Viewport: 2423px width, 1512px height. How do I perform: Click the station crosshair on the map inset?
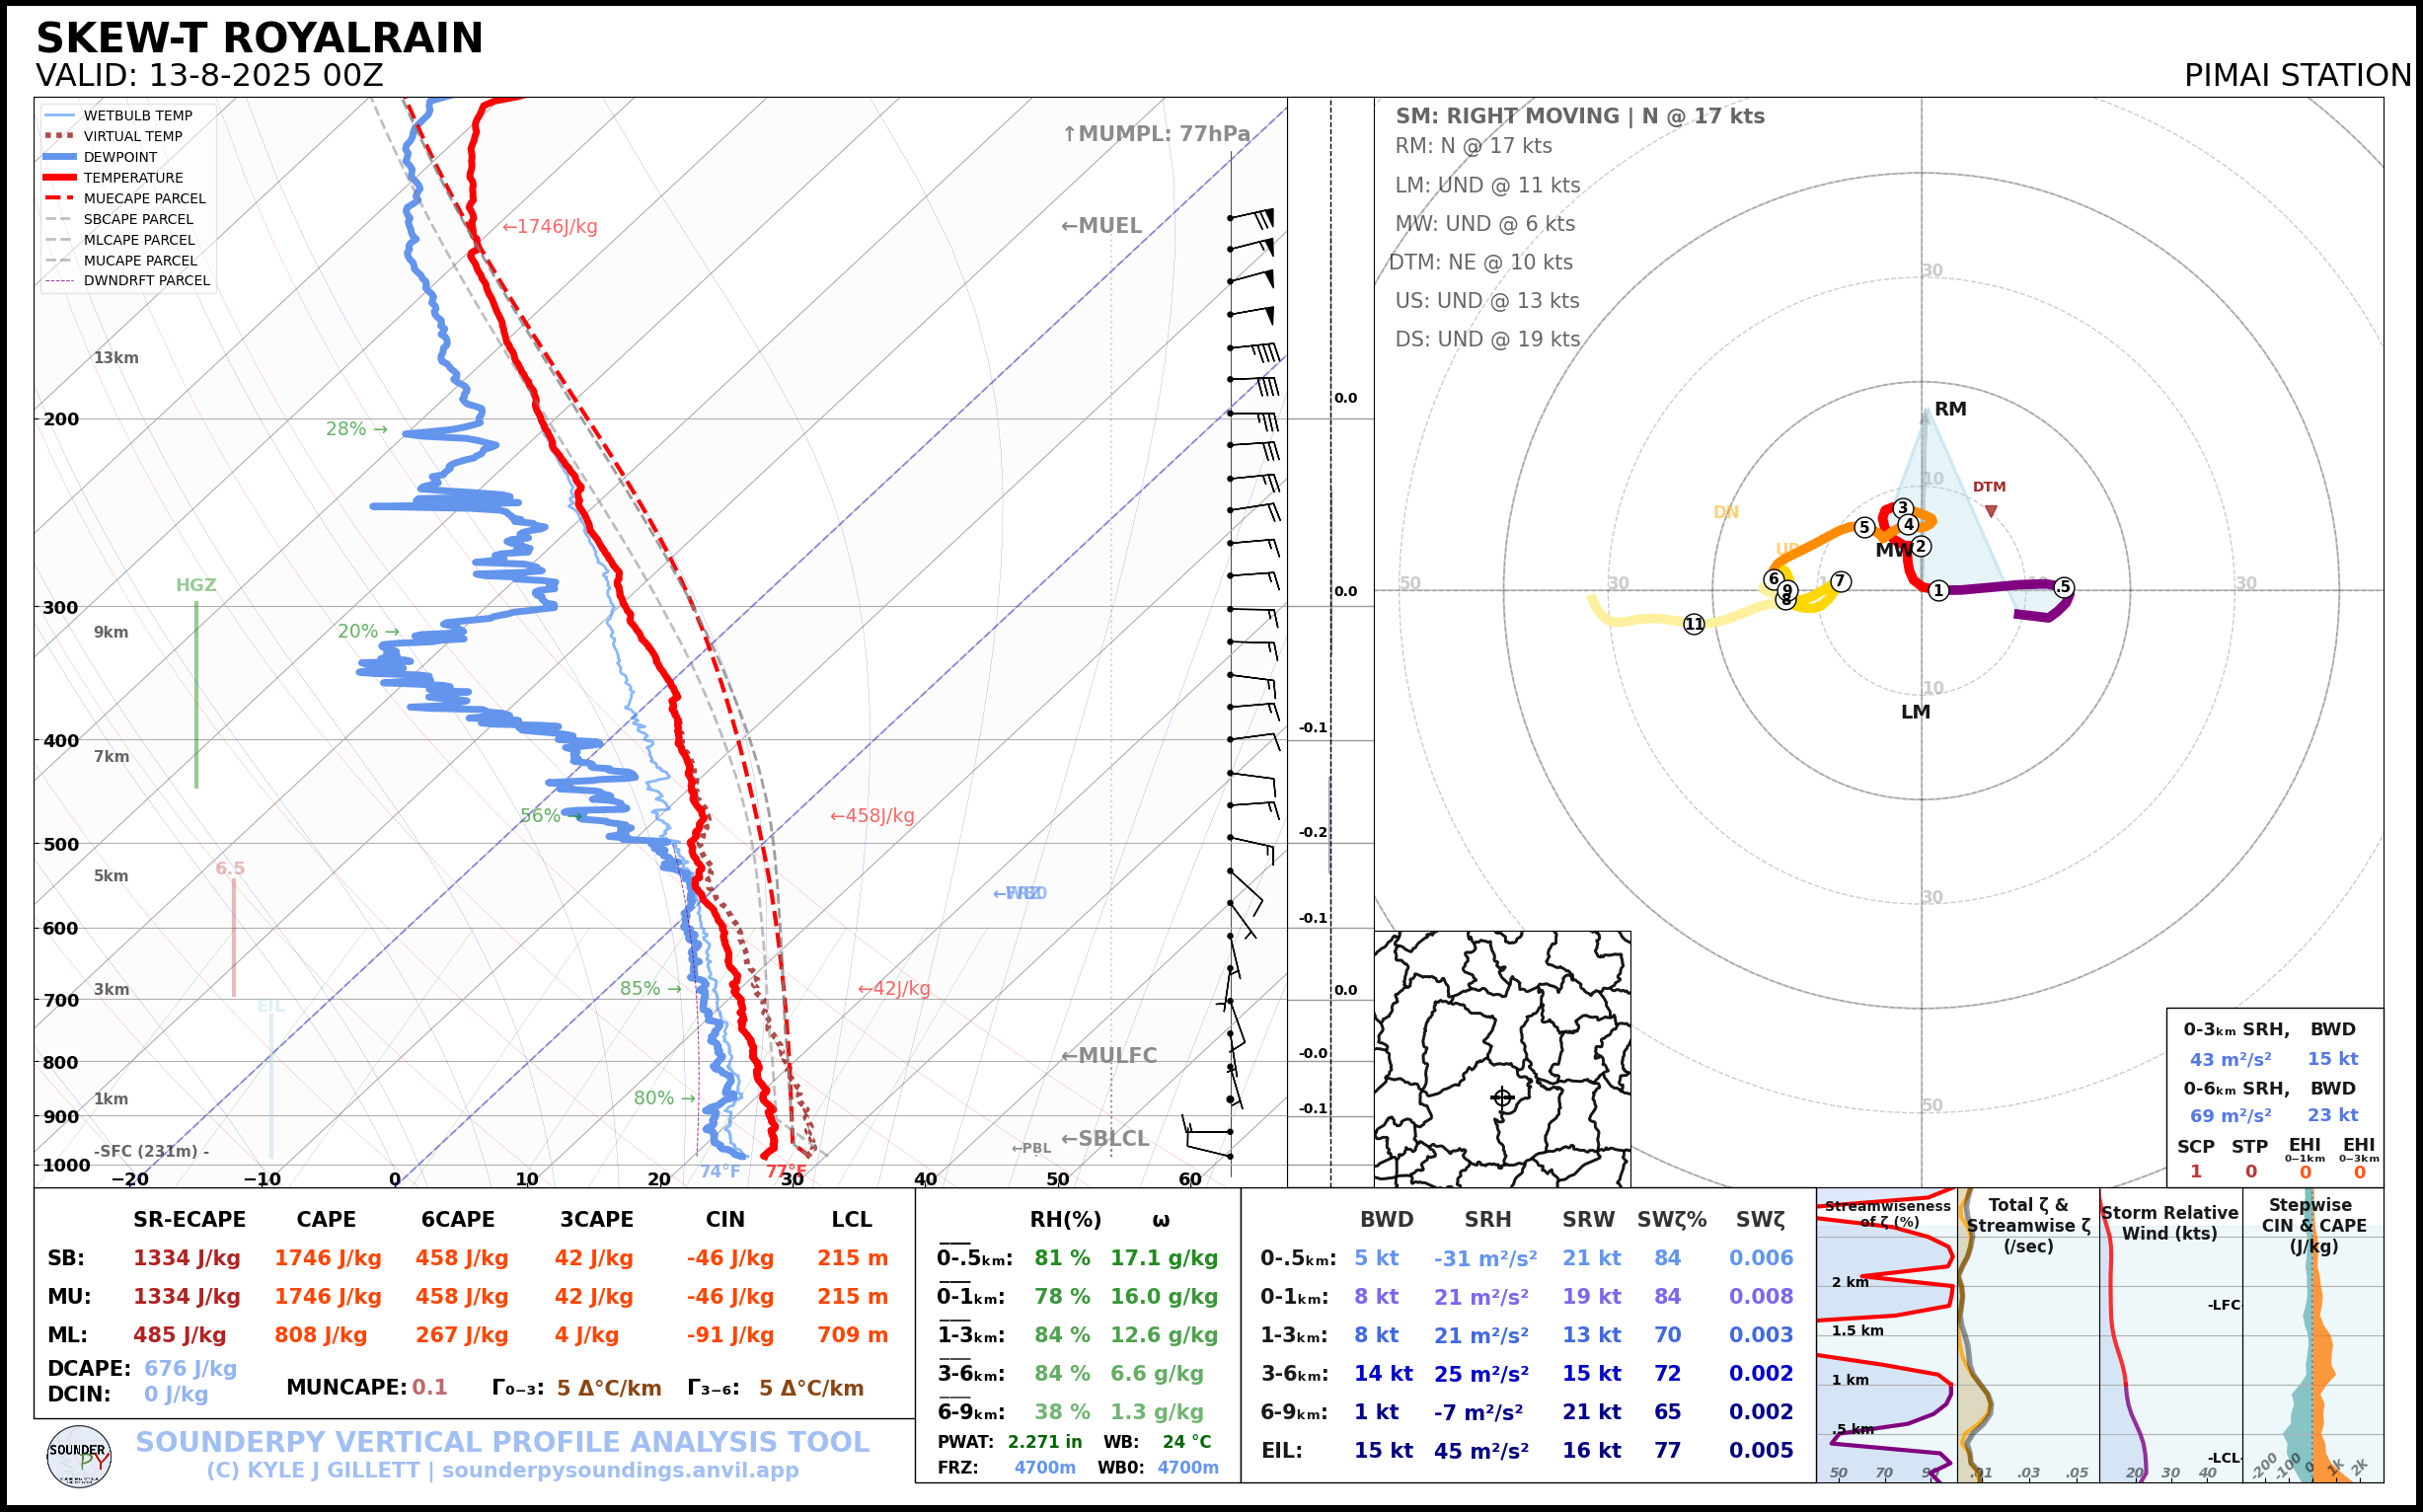1502,1098
